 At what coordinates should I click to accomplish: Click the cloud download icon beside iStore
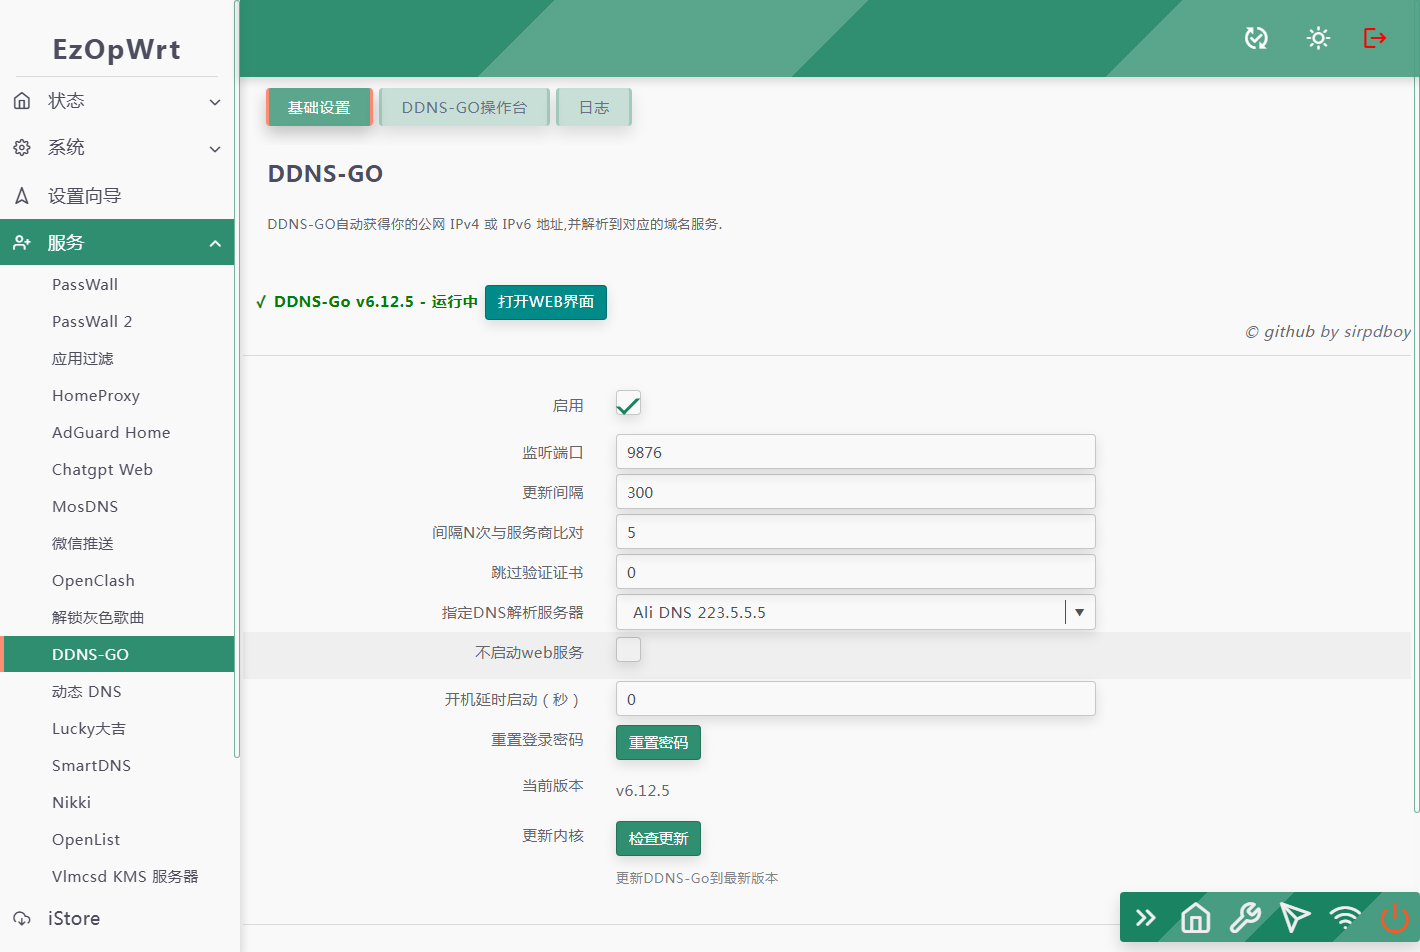22,918
